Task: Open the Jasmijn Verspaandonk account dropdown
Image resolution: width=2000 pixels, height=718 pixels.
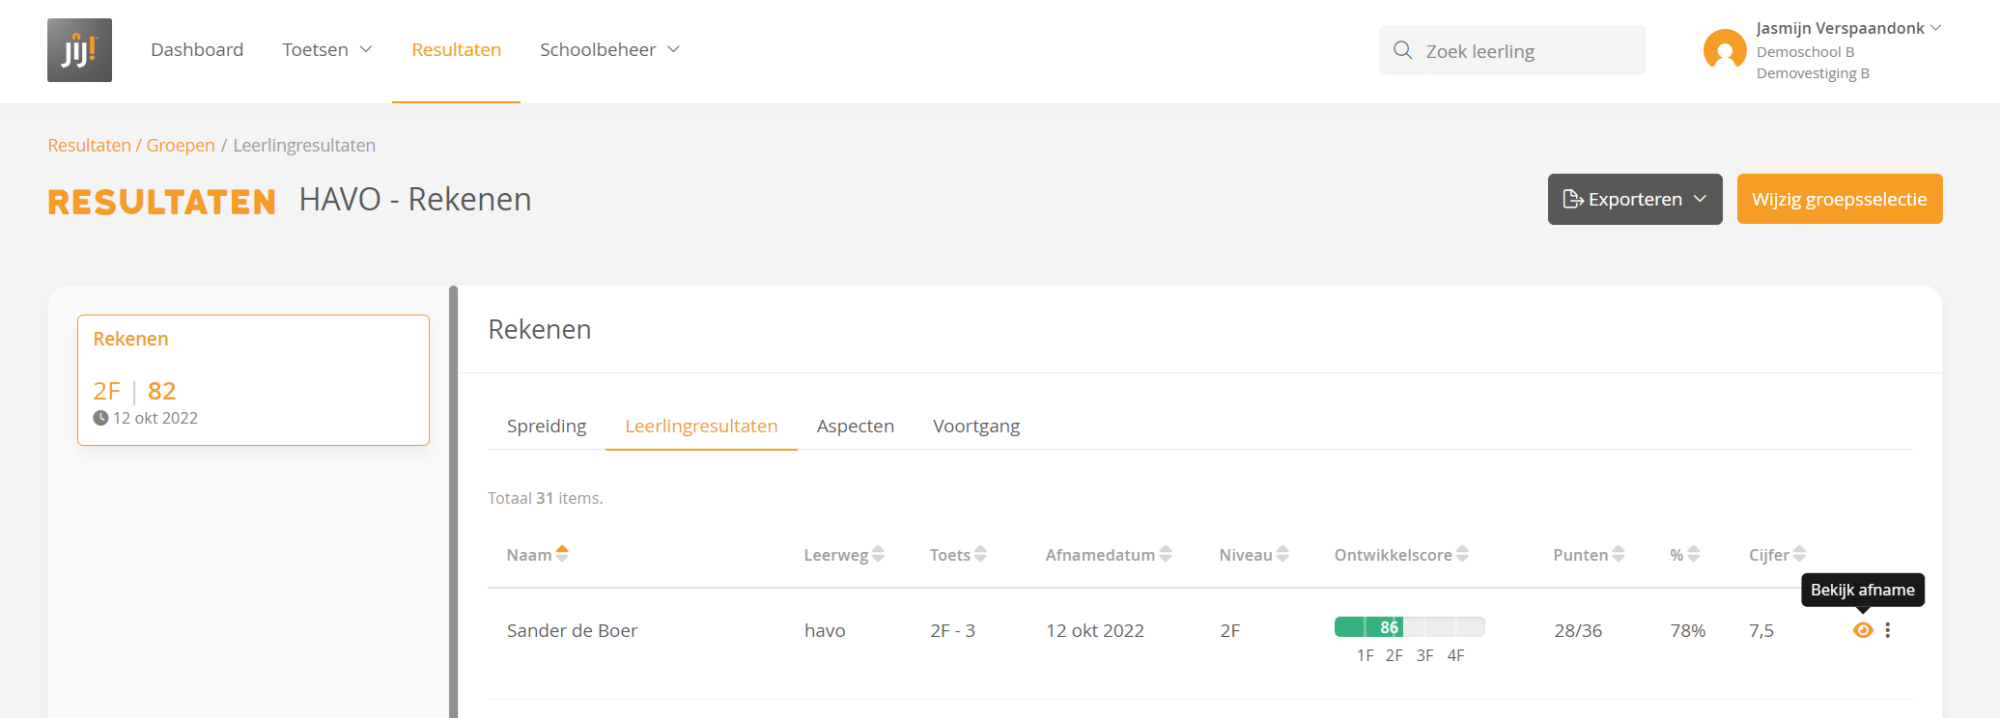Action: 1848,28
